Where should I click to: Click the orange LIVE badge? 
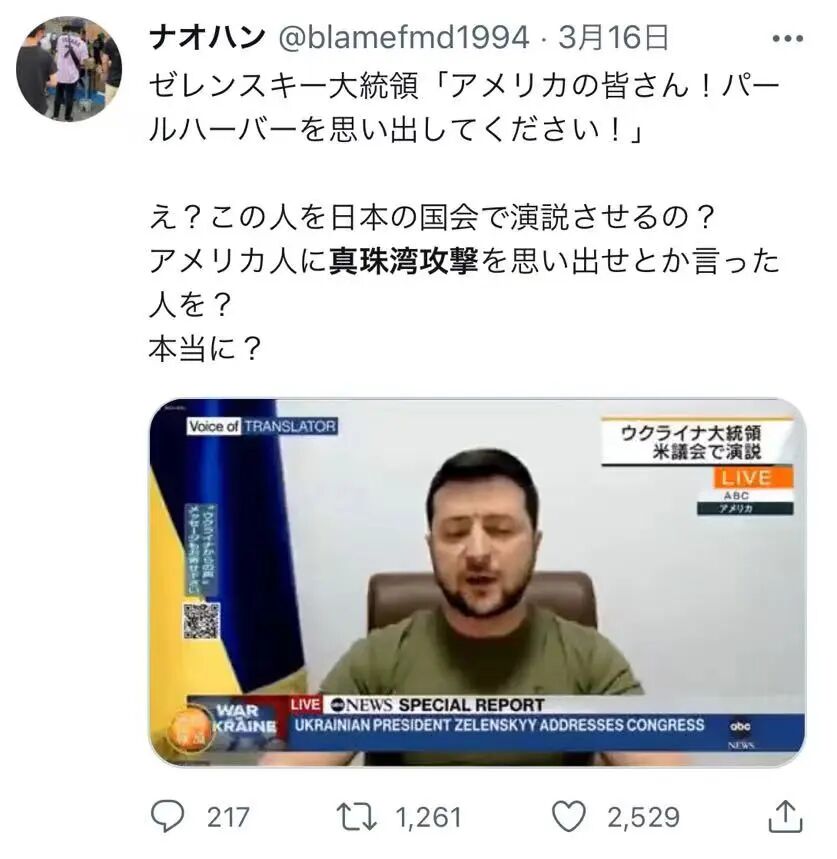[x=753, y=478]
